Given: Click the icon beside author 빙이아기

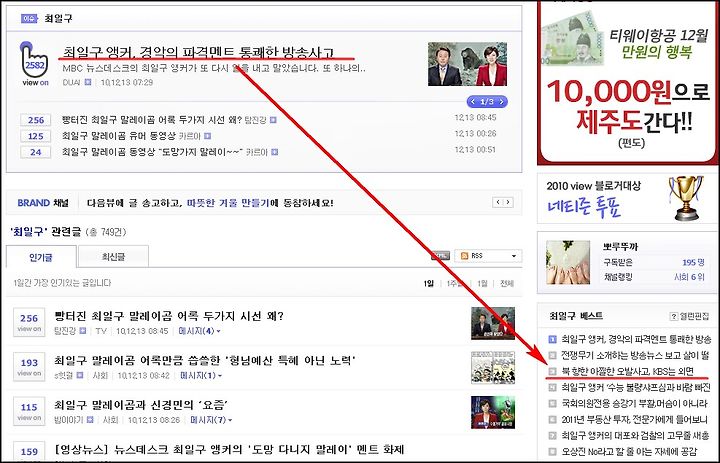Looking at the screenshot, I should 90,420.
